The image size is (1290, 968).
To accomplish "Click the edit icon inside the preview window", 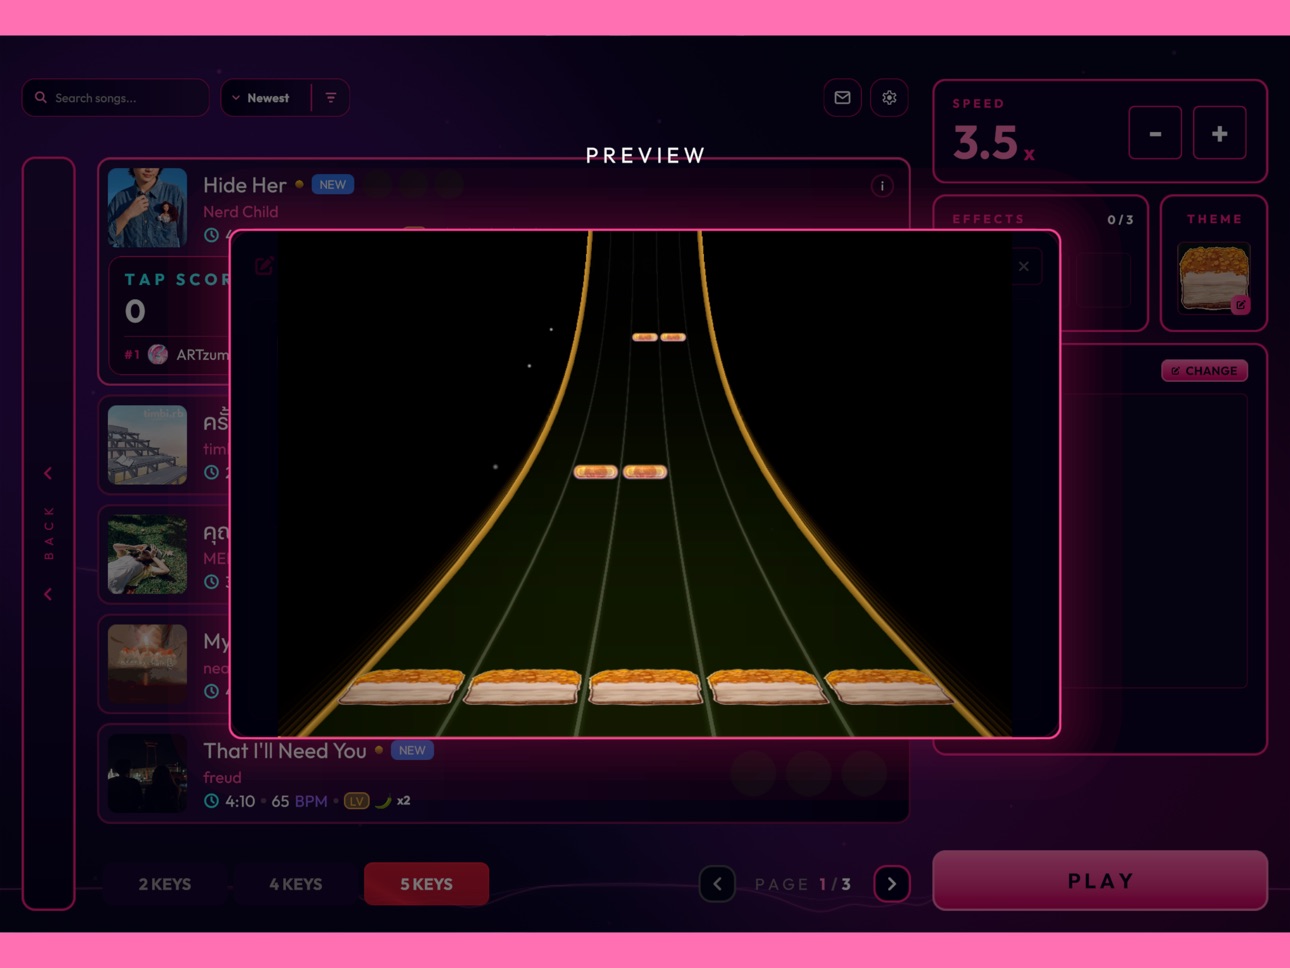I will pos(264,266).
